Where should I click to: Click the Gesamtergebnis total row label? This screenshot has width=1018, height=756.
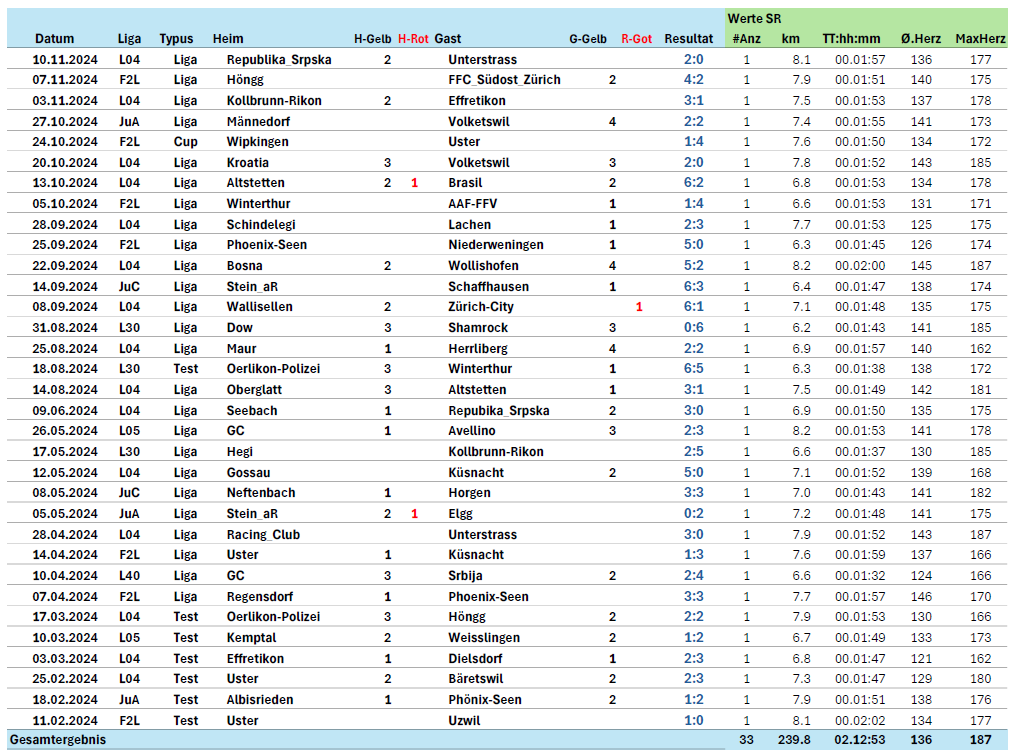tap(58, 739)
